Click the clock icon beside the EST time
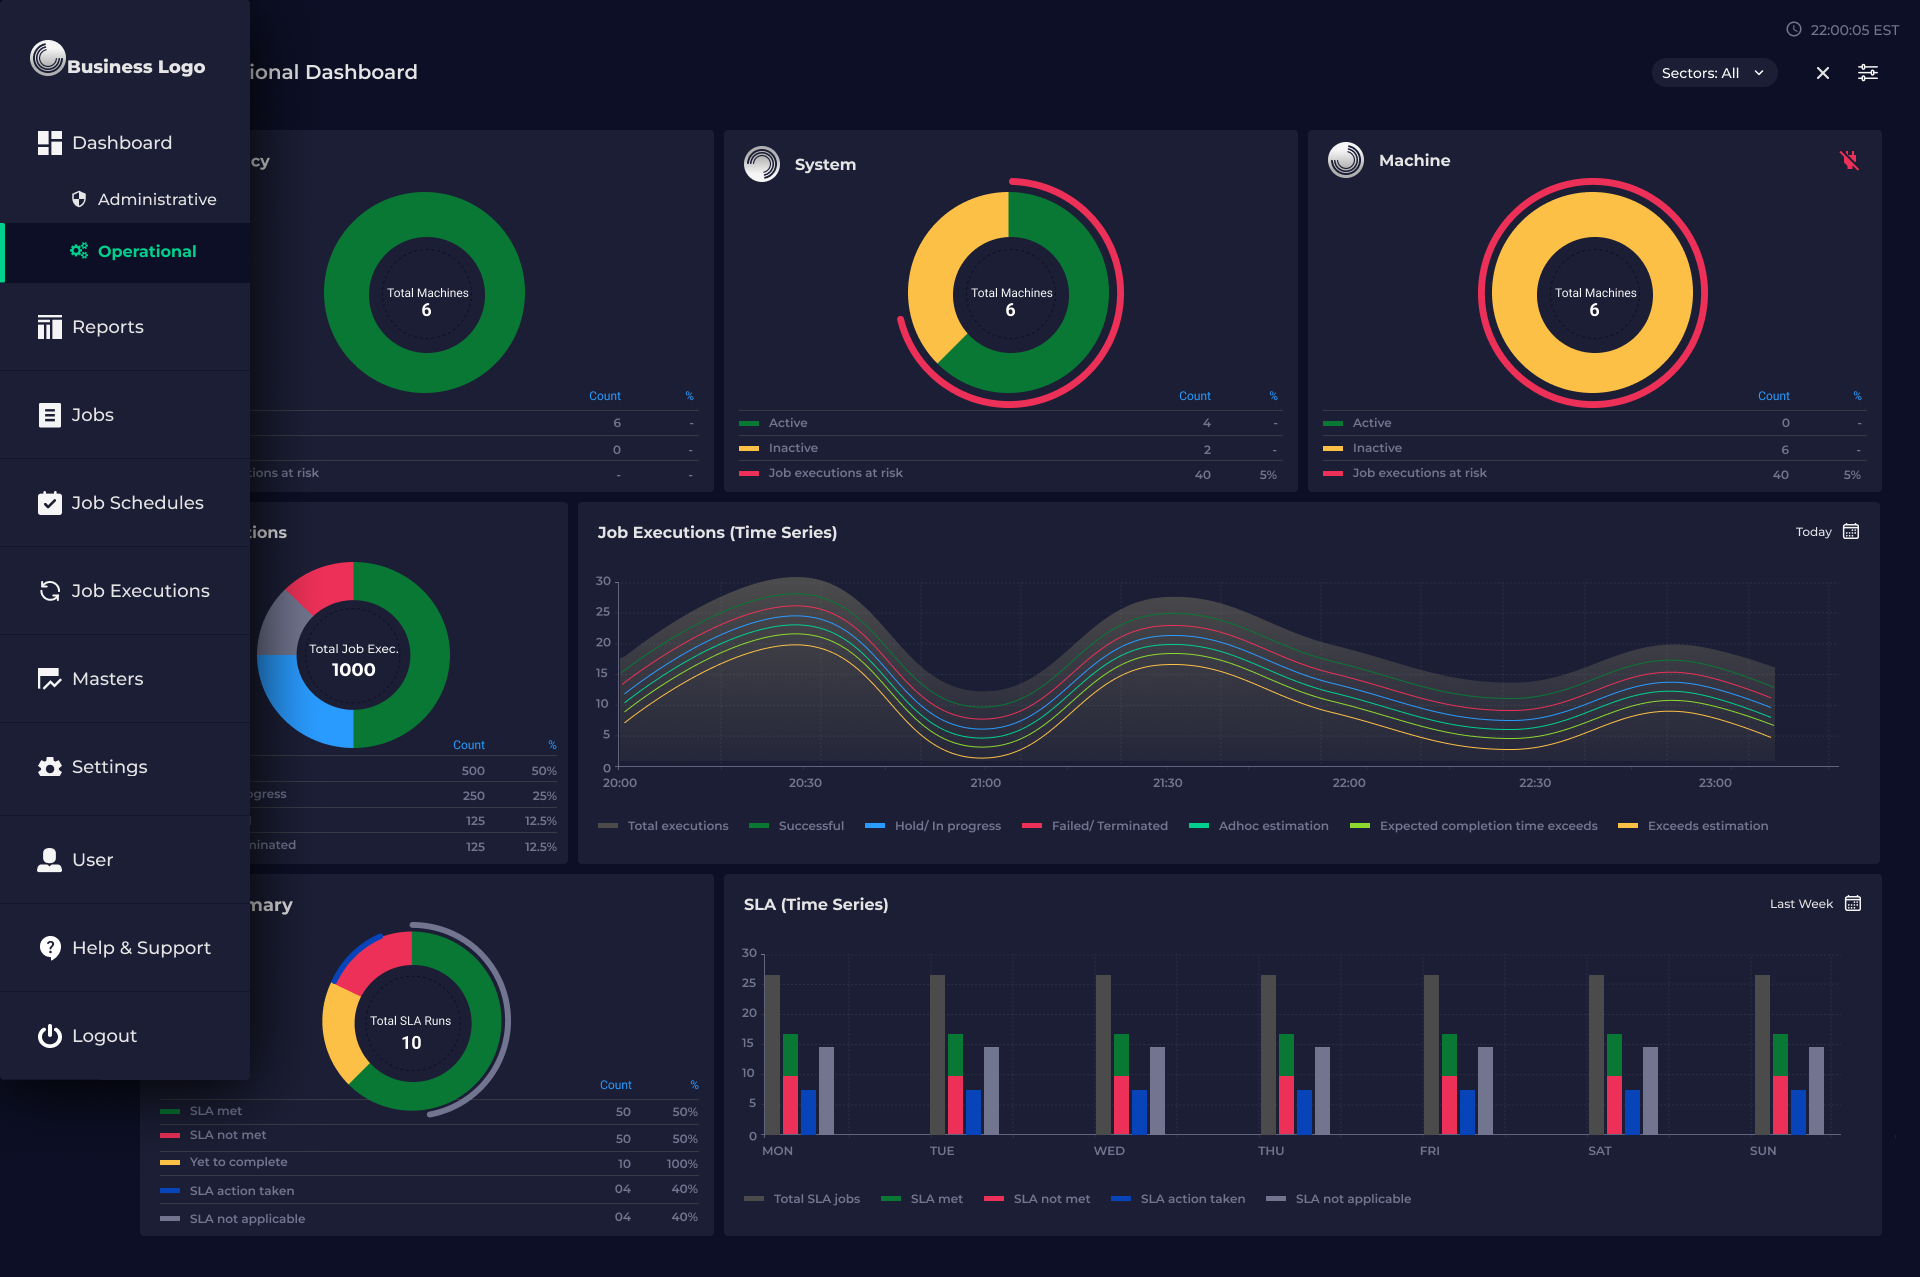 tap(1793, 29)
